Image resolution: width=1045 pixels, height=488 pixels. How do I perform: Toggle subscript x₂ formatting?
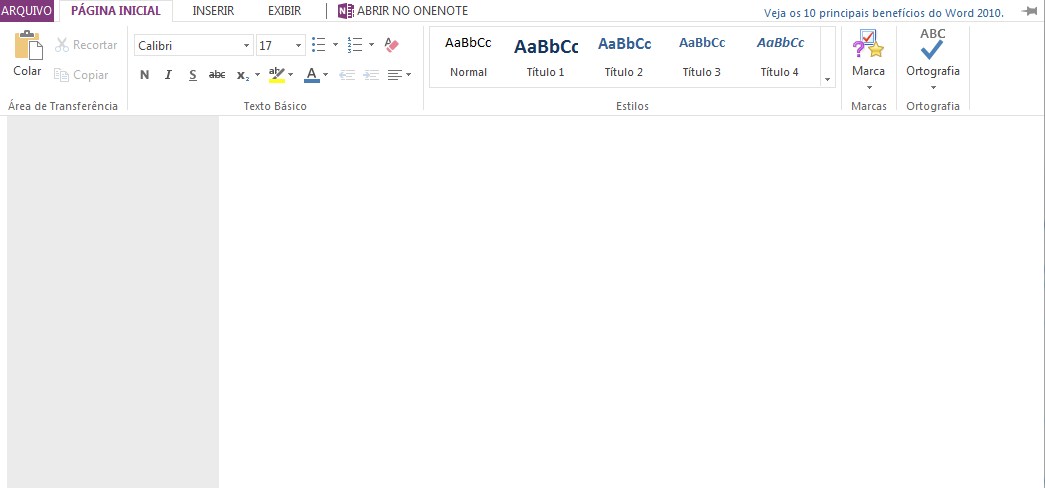pos(243,75)
